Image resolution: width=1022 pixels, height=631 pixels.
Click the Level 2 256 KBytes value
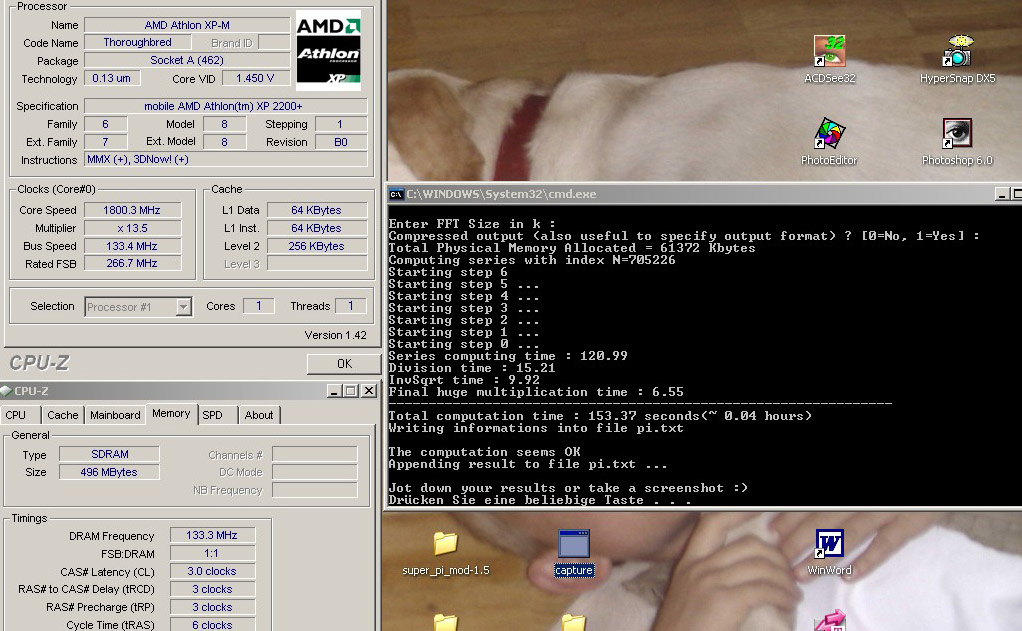[x=317, y=246]
